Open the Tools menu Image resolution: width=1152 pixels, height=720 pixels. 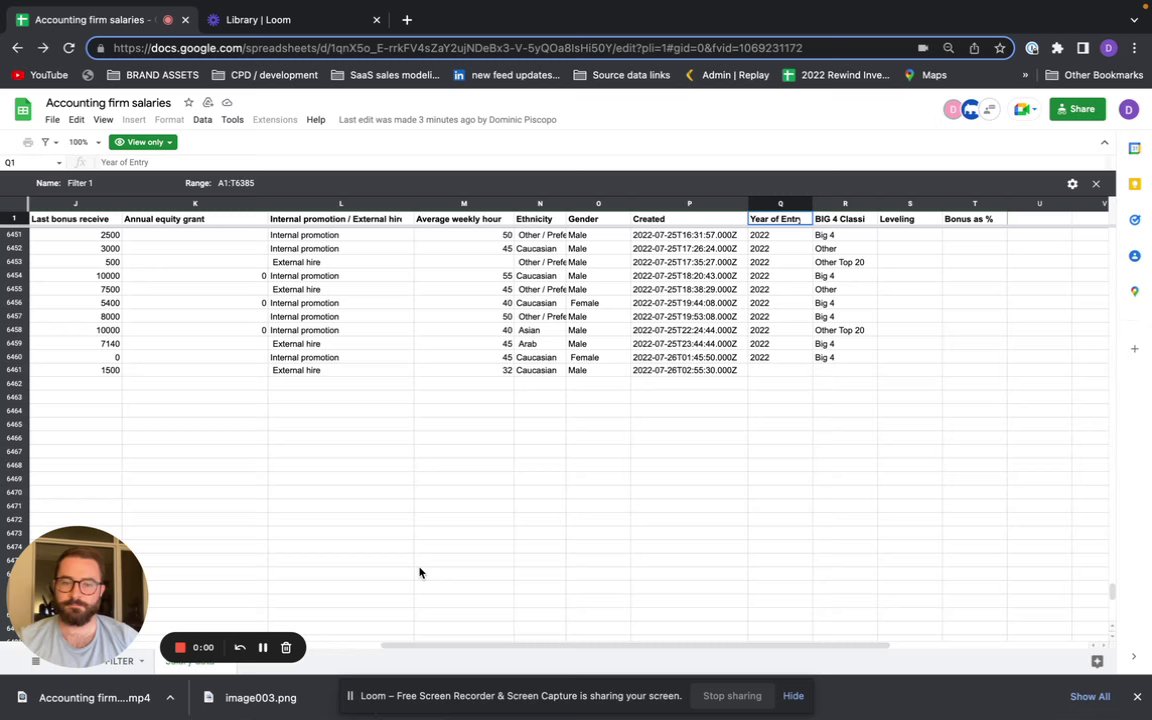pyautogui.click(x=232, y=120)
